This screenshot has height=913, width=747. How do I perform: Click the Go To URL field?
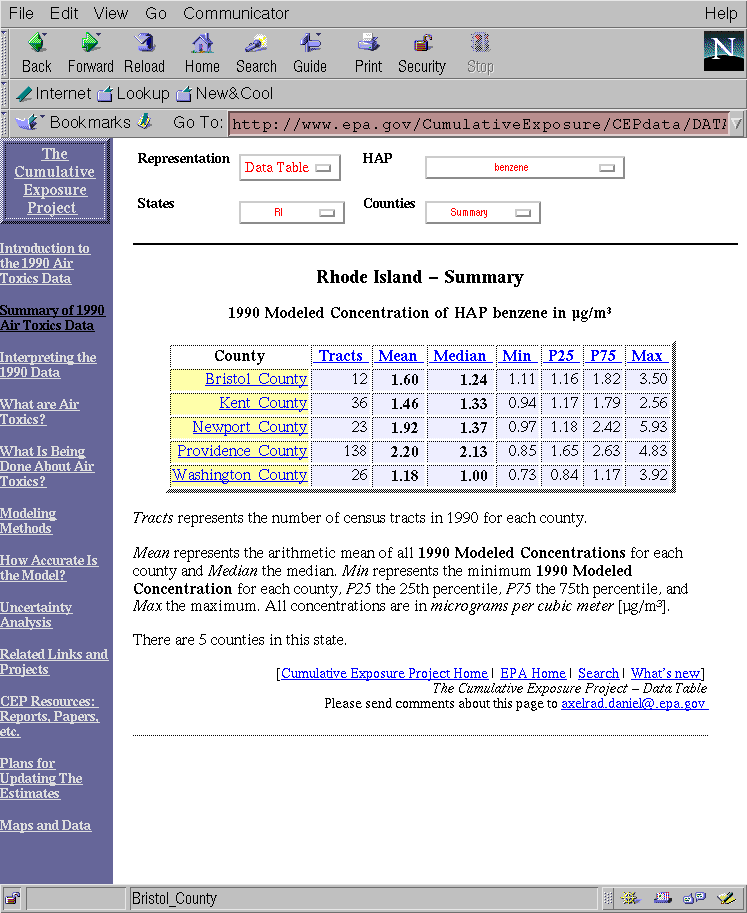(478, 124)
